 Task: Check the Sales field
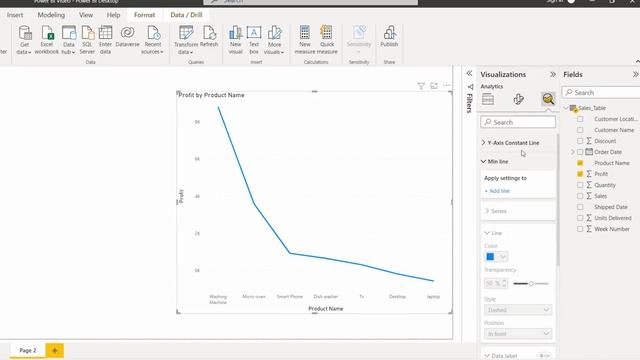point(580,196)
